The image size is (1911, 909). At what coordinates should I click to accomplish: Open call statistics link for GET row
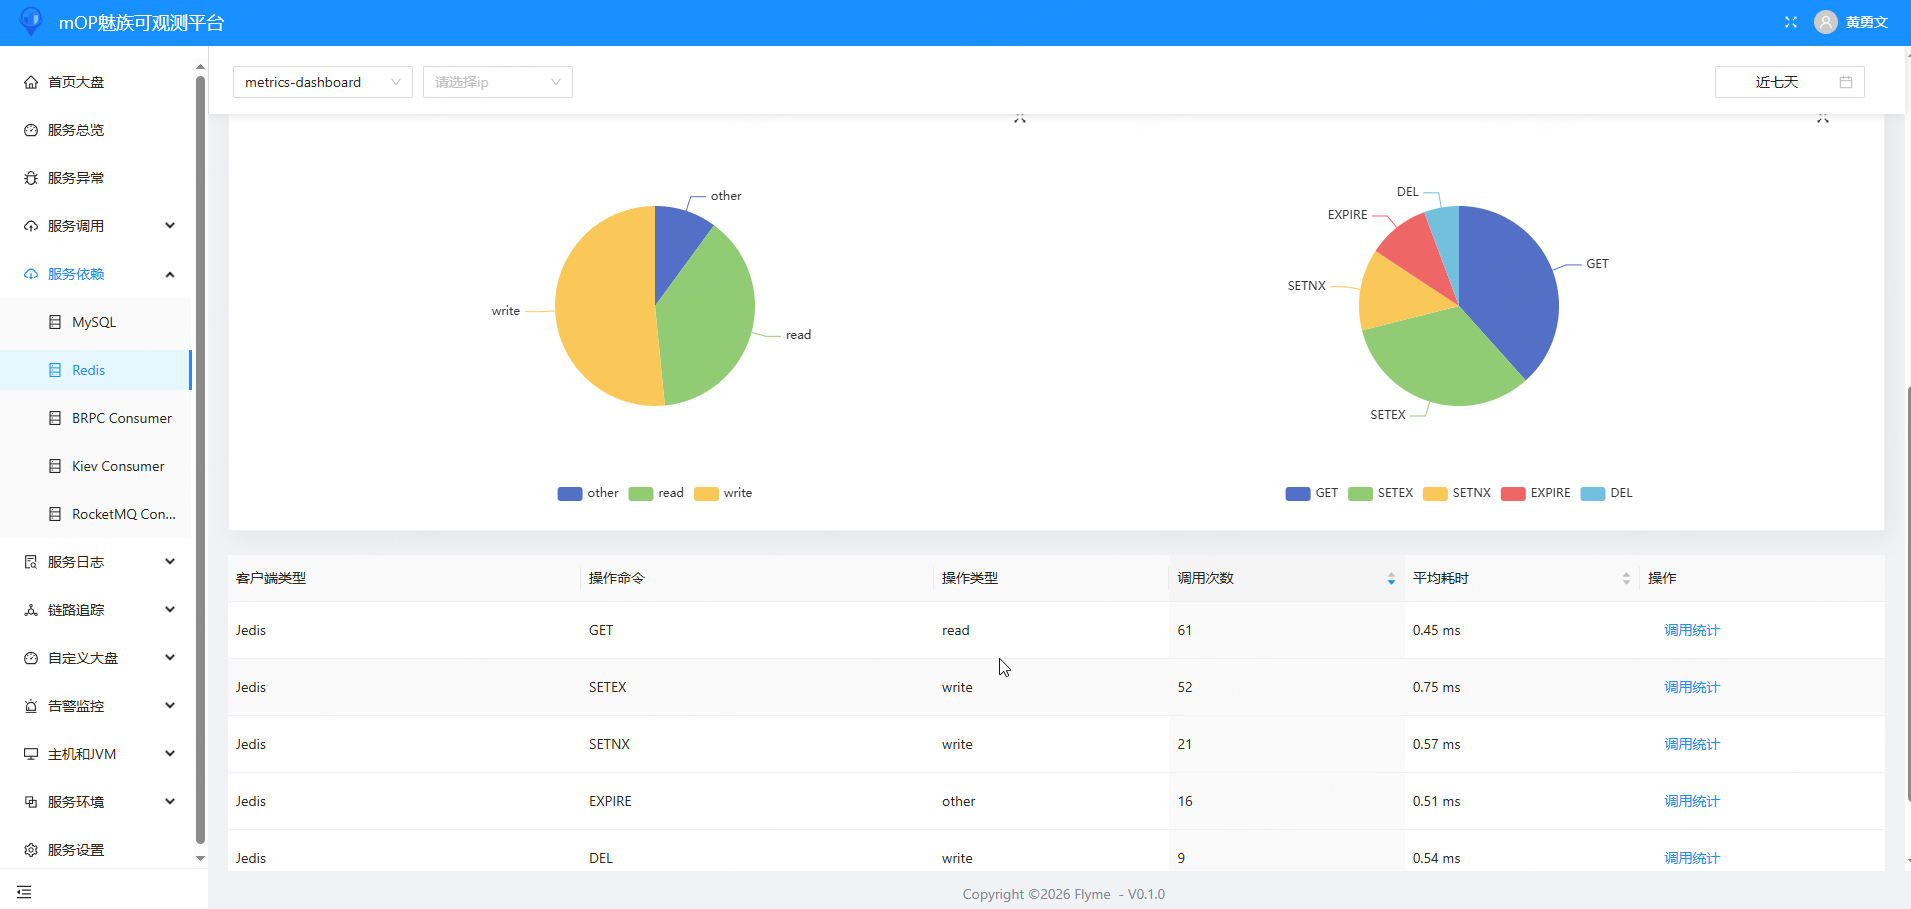click(1691, 630)
